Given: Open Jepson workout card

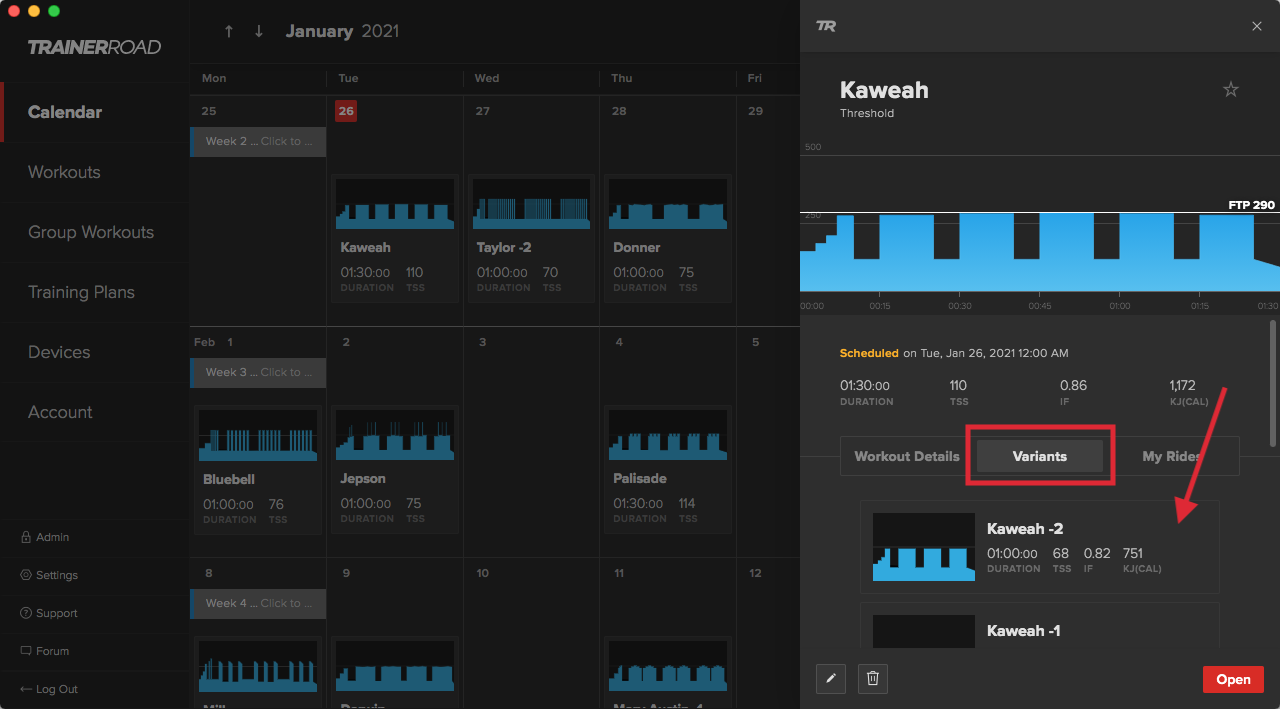Looking at the screenshot, I should (395, 469).
